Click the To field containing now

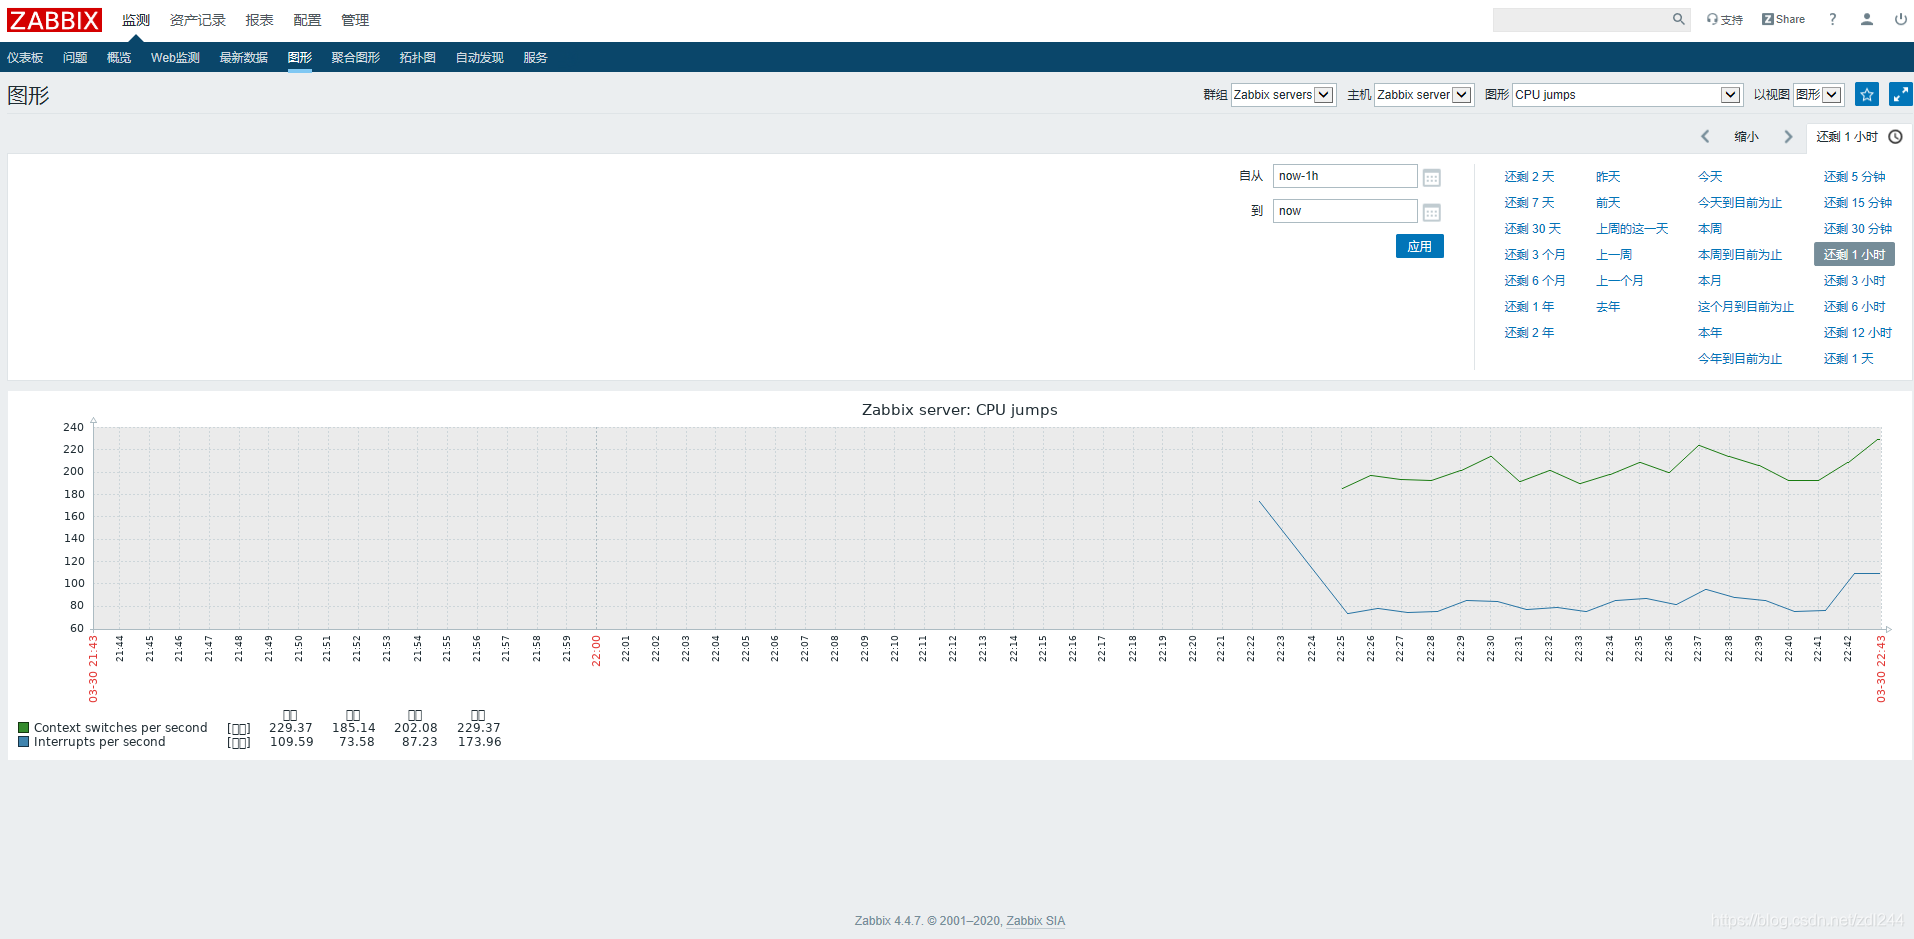pyautogui.click(x=1345, y=211)
